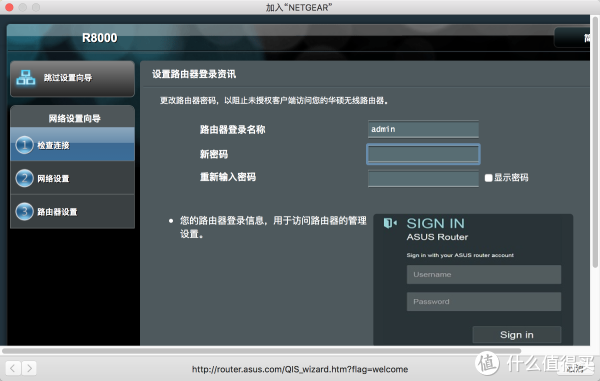Go forward with the right arrow button
600x381 pixels.
coord(29,368)
